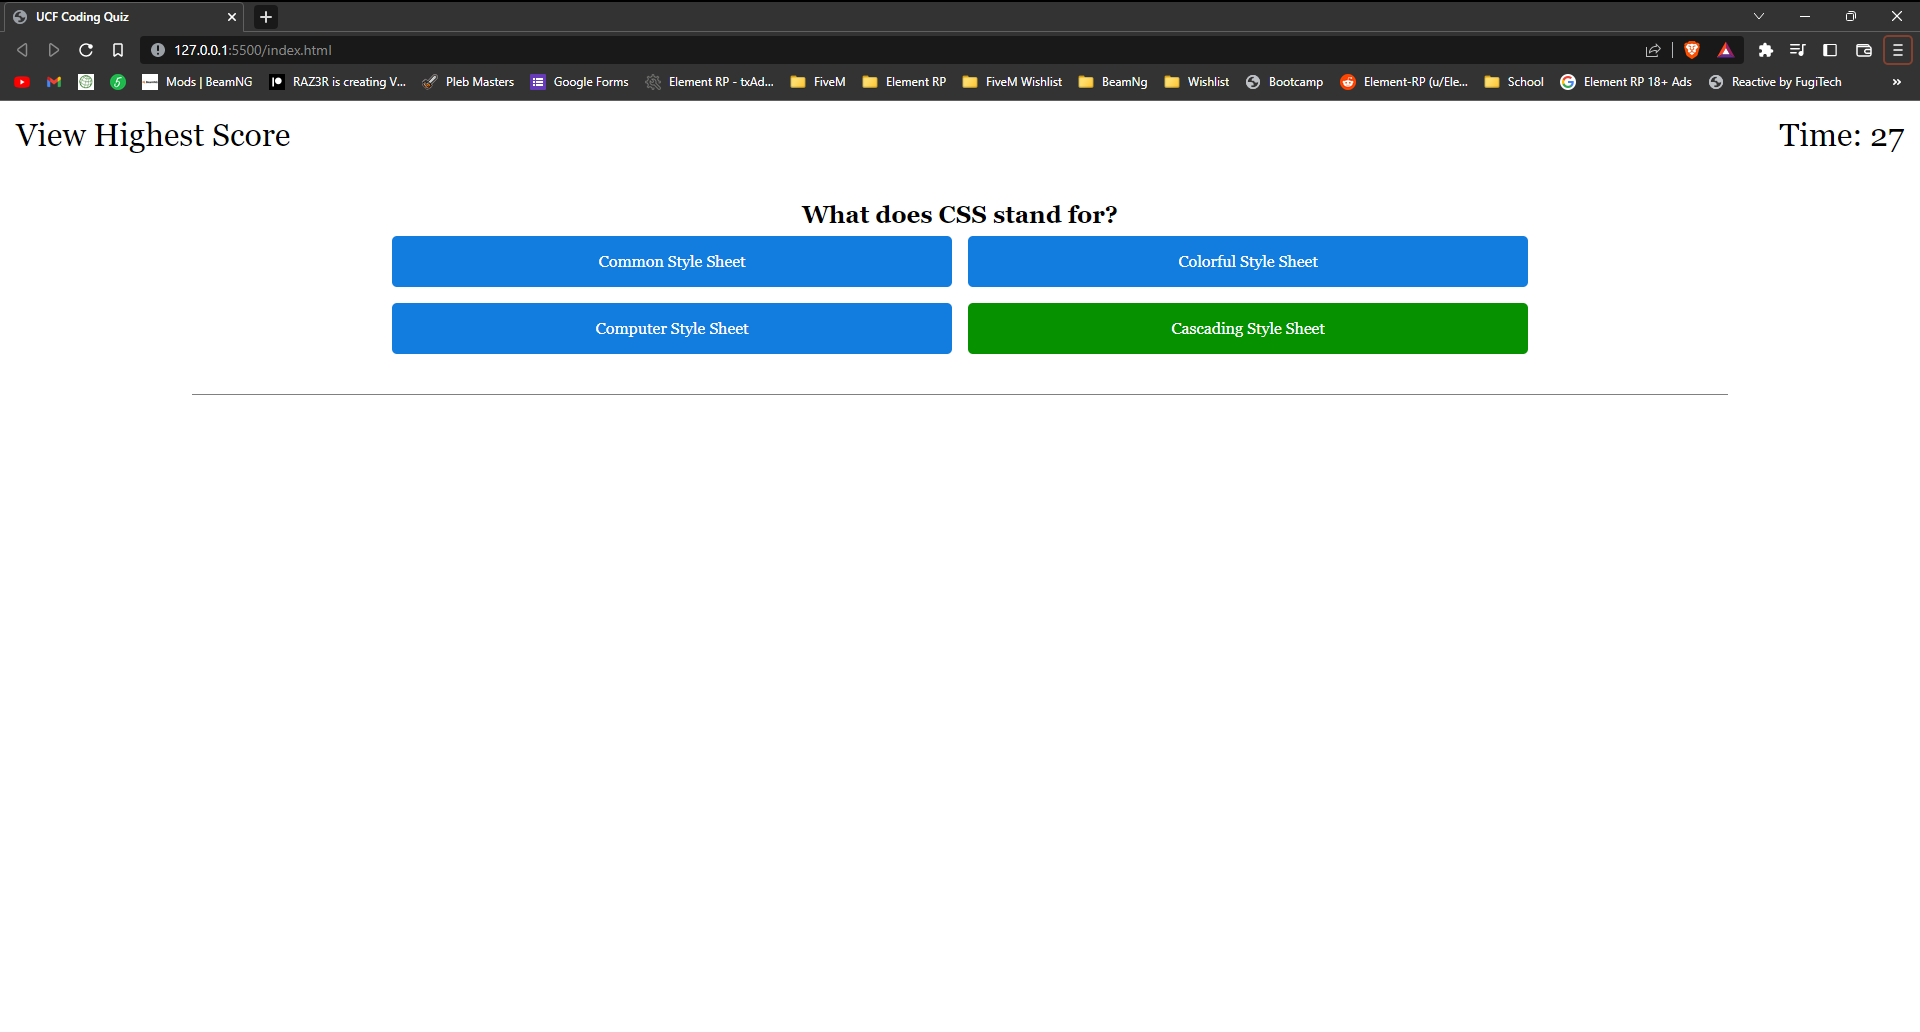The image size is (1920, 1032).
Task: Open Brave Rewards triangle icon
Action: 1726,50
